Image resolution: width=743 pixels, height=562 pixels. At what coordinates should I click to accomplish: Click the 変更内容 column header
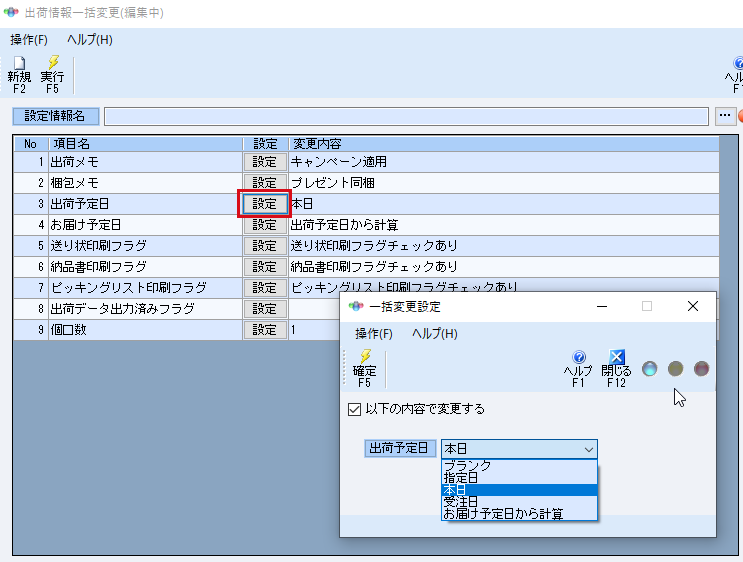(504, 144)
